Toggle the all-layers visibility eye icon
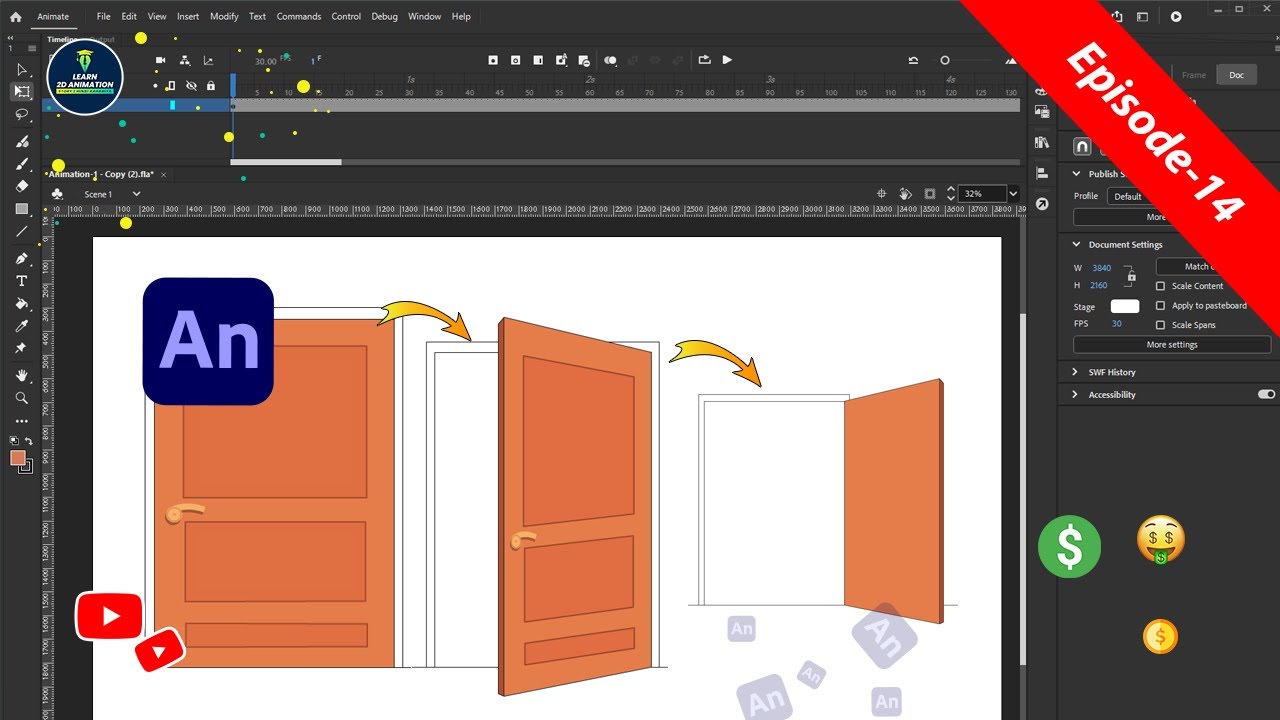 (191, 86)
